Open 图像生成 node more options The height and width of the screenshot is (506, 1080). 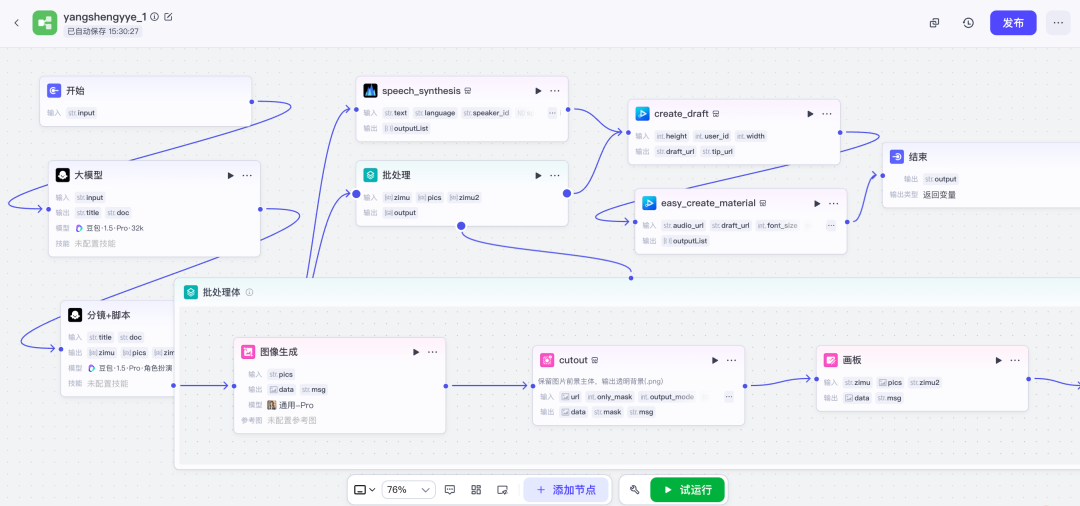(433, 352)
